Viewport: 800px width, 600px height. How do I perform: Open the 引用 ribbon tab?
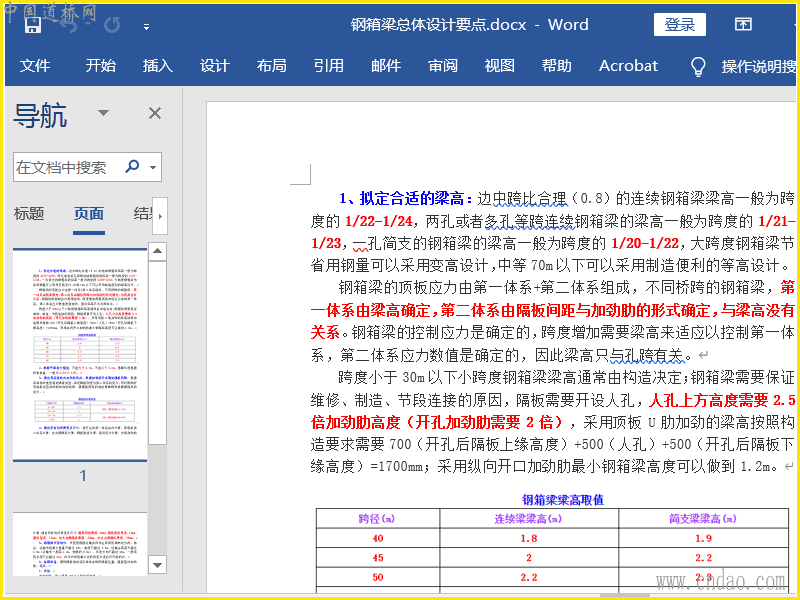point(328,66)
